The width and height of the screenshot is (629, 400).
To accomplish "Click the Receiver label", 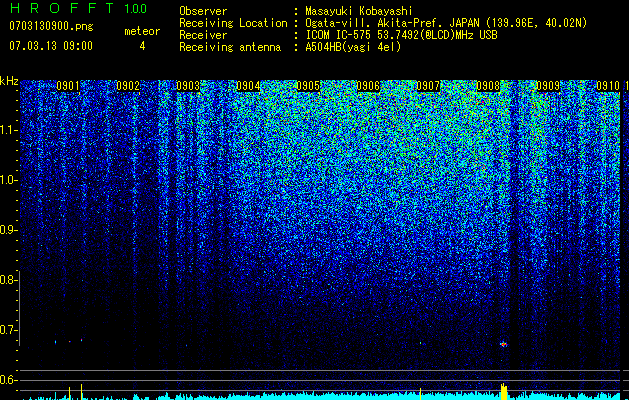I will point(203,35).
